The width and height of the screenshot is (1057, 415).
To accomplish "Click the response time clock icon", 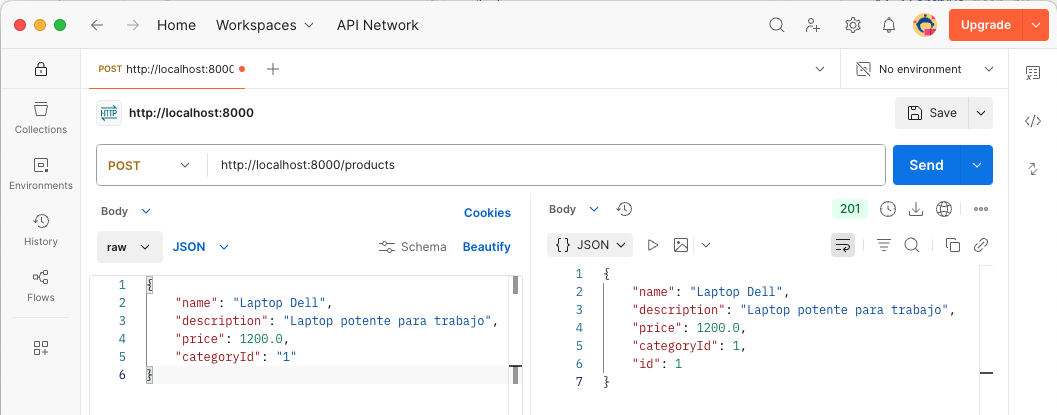I will 888,210.
